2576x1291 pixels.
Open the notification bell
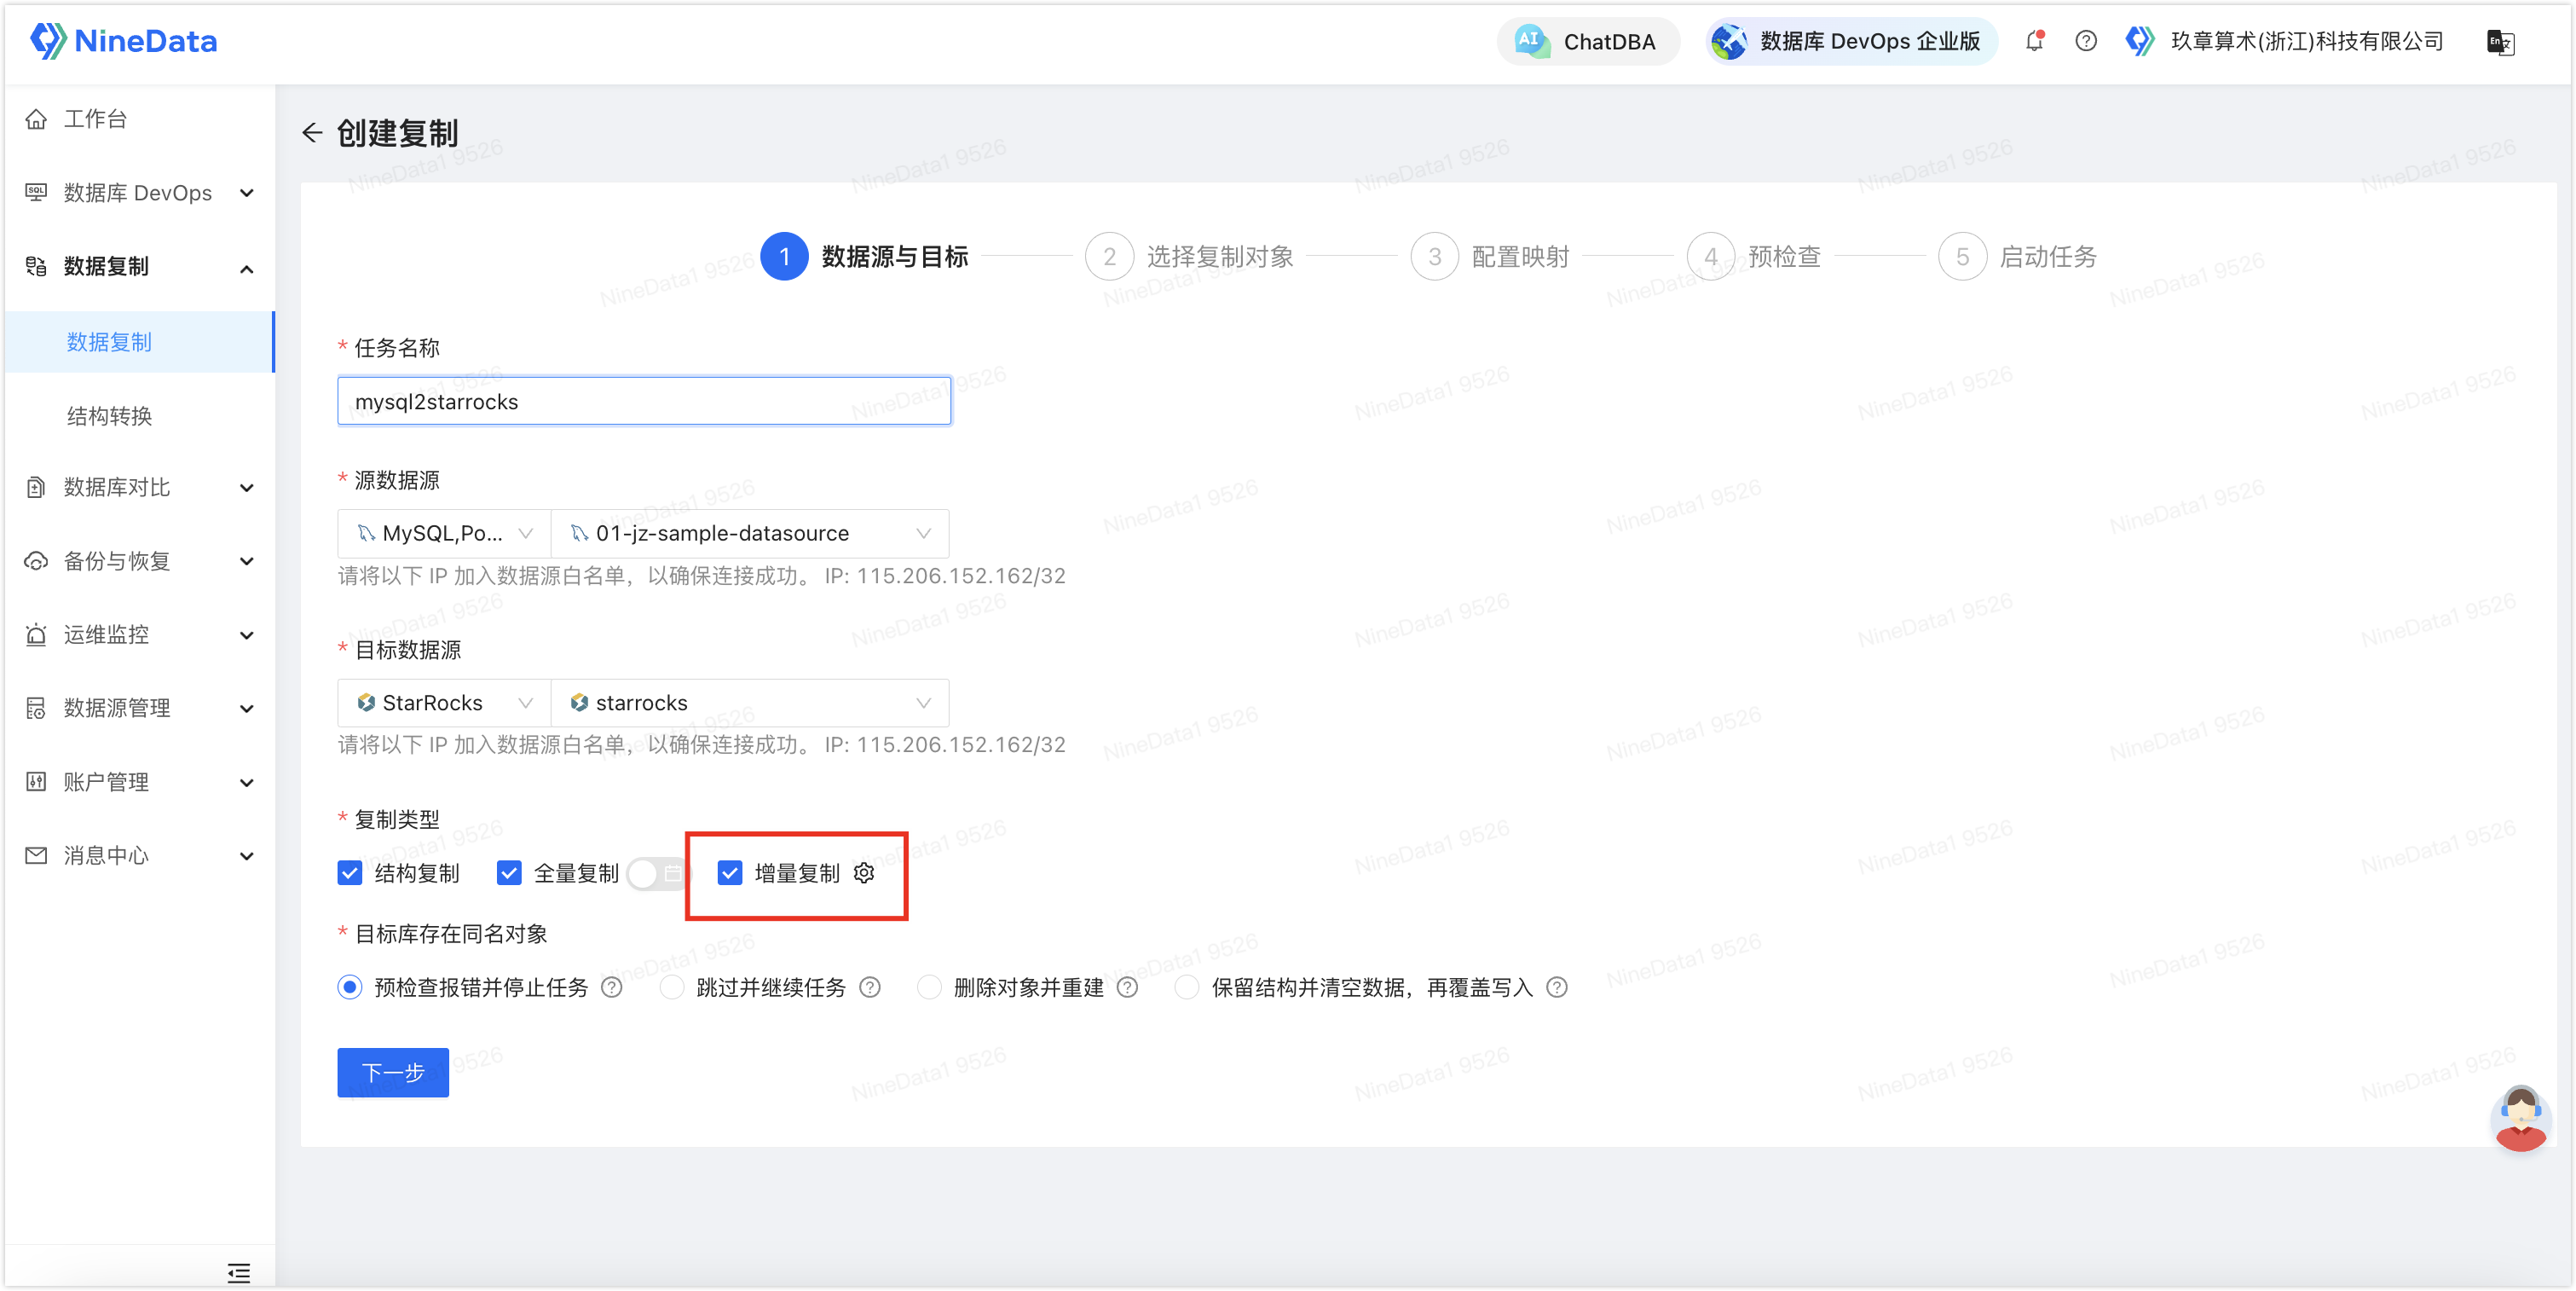click(2035, 41)
